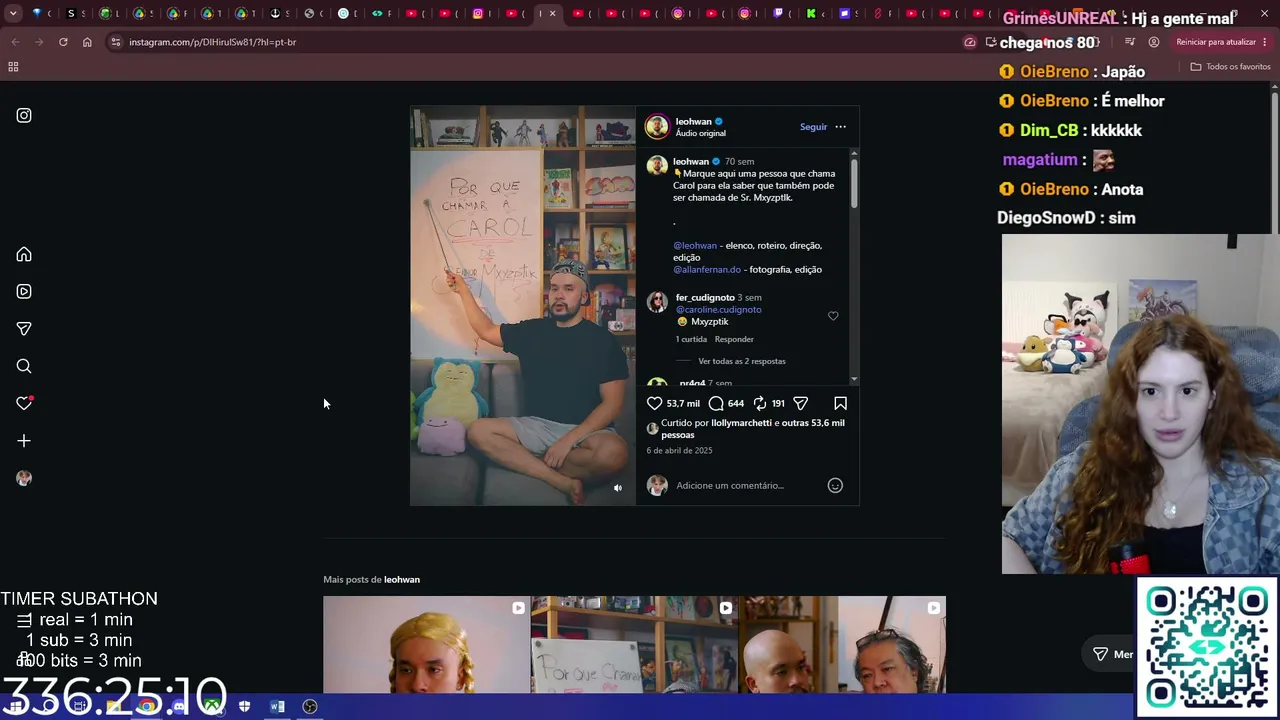
Task: Open the emoji picker for comment
Action: [x=835, y=486]
